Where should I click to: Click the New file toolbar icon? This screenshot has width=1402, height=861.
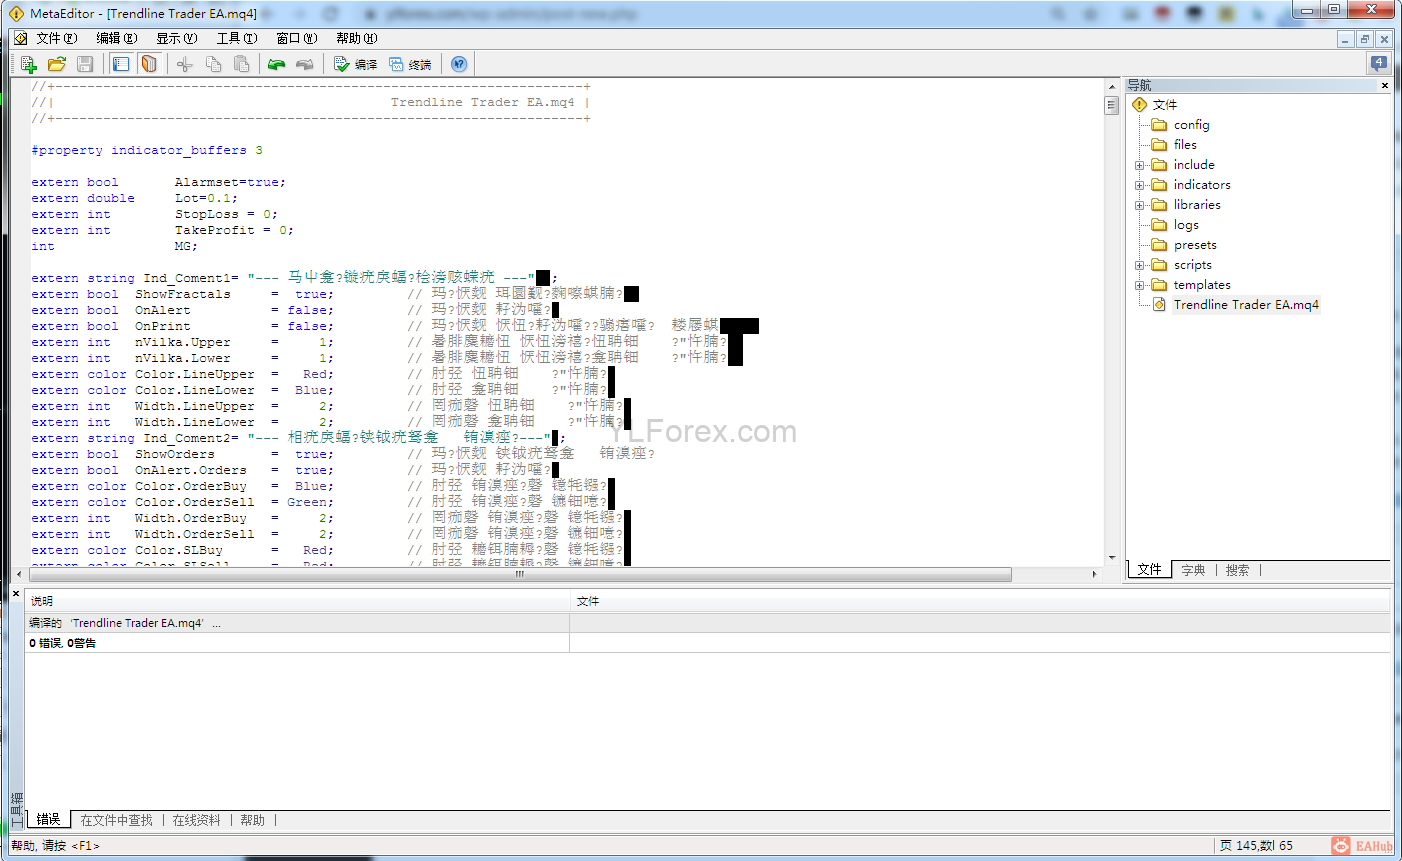pyautogui.click(x=28, y=64)
